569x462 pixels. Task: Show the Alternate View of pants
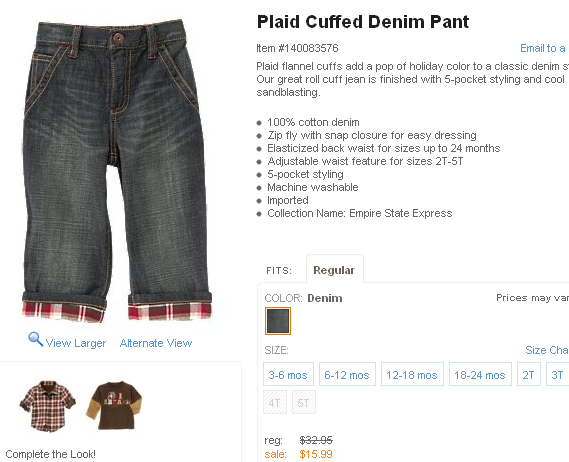point(156,343)
